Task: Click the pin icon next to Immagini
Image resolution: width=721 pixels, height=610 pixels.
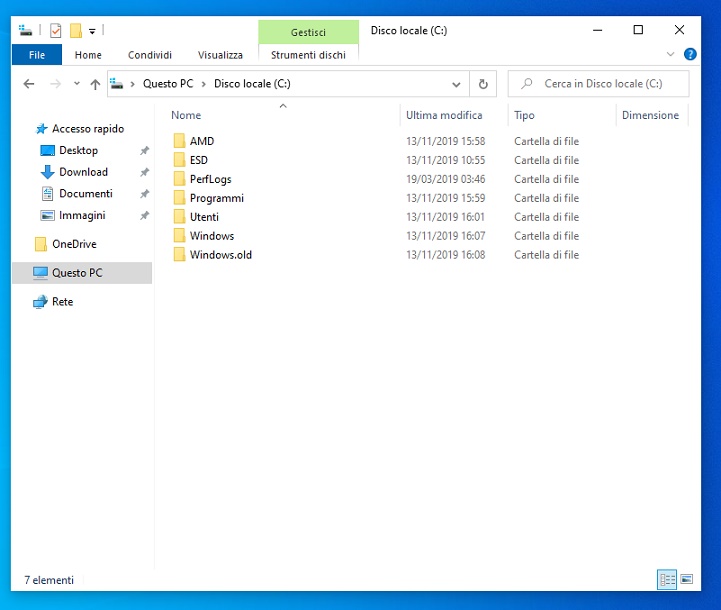Action: (x=144, y=215)
